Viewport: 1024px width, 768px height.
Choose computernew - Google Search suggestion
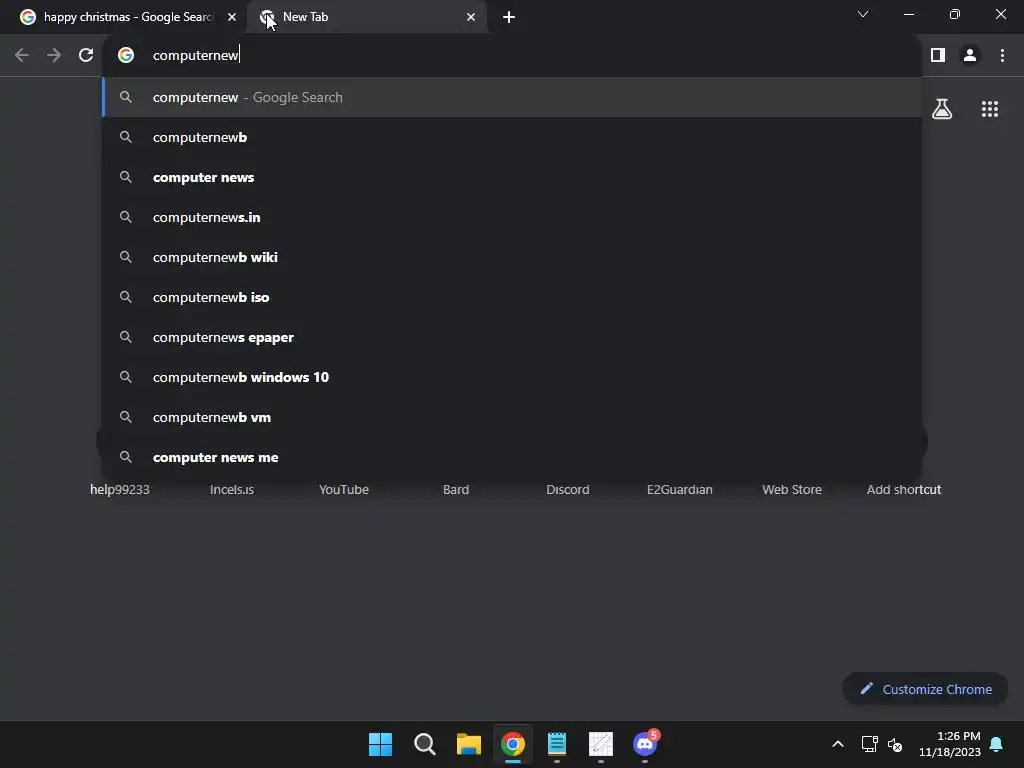[512, 97]
